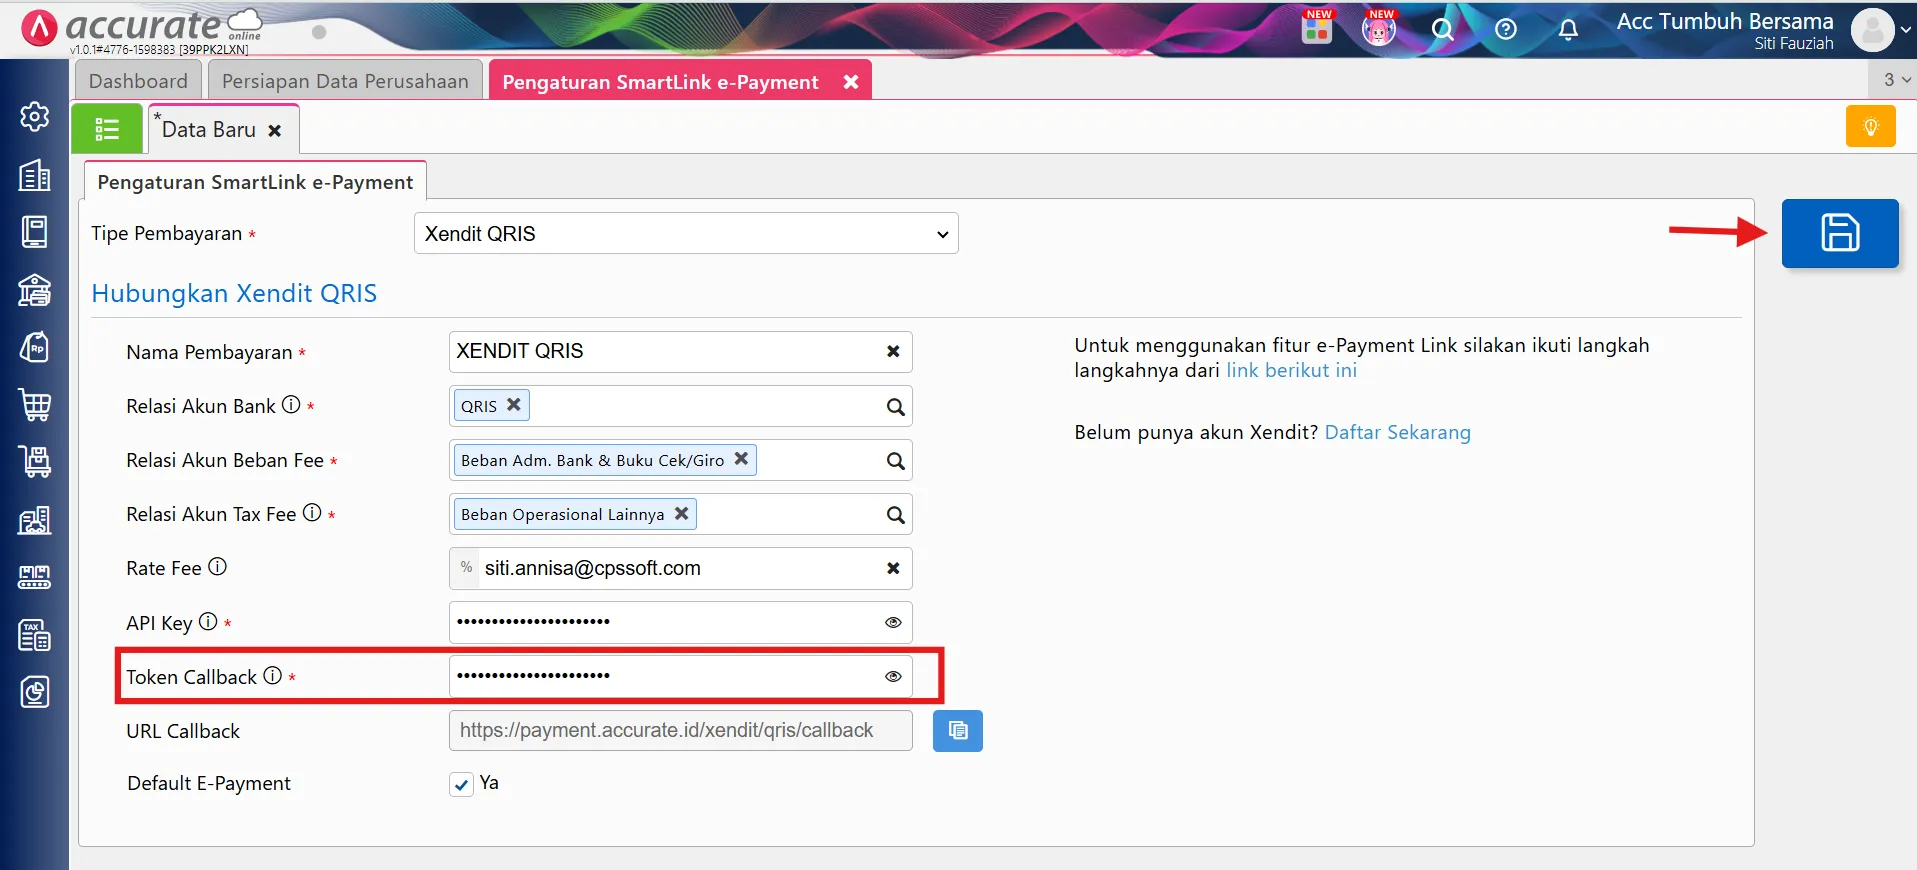Open the Rp sales tag module icon

(35, 347)
